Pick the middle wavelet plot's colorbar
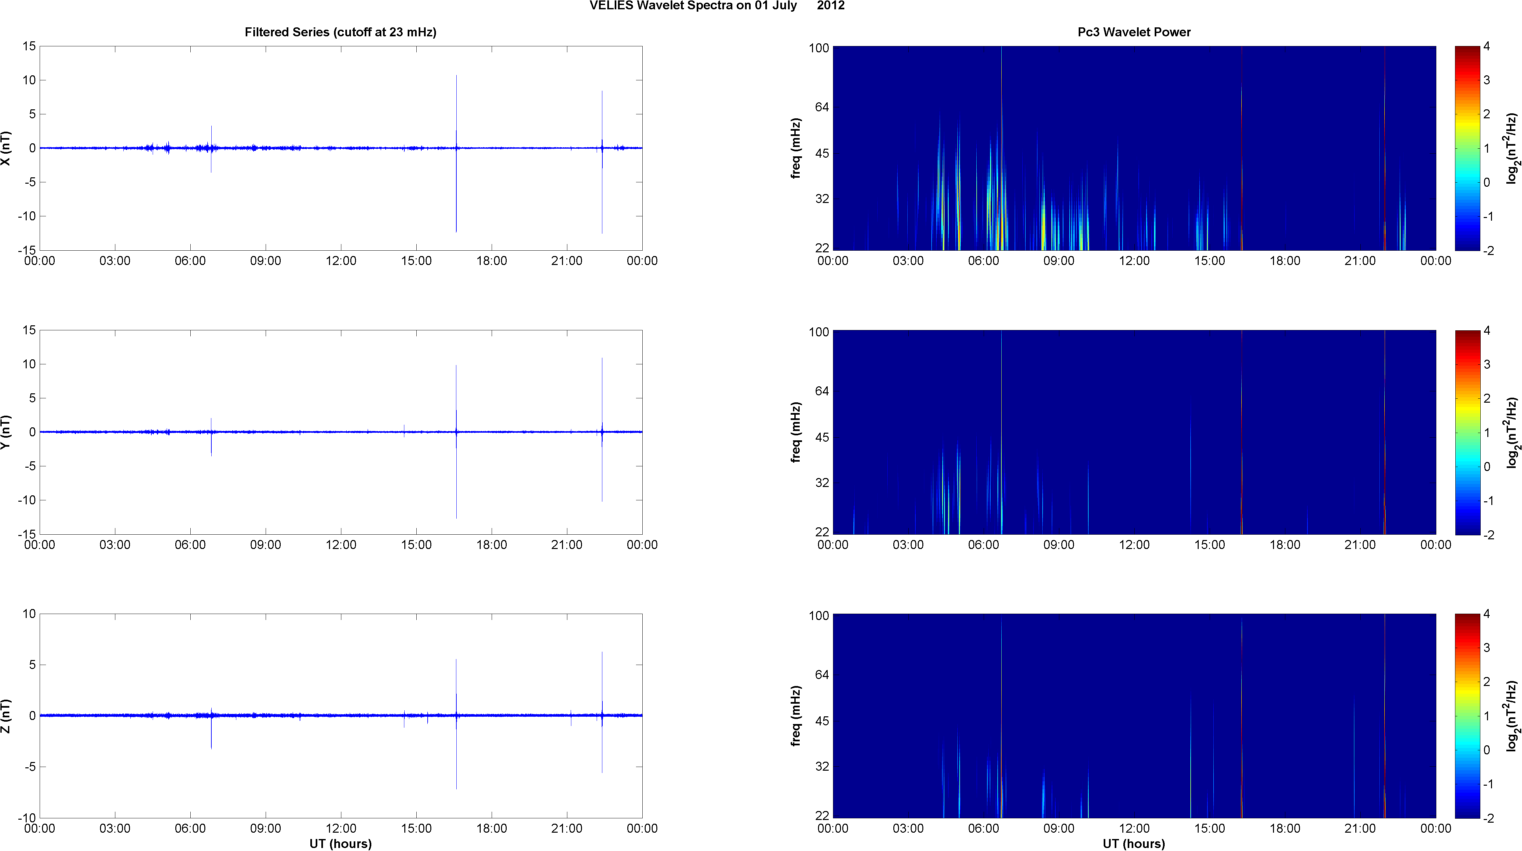 coord(1466,432)
